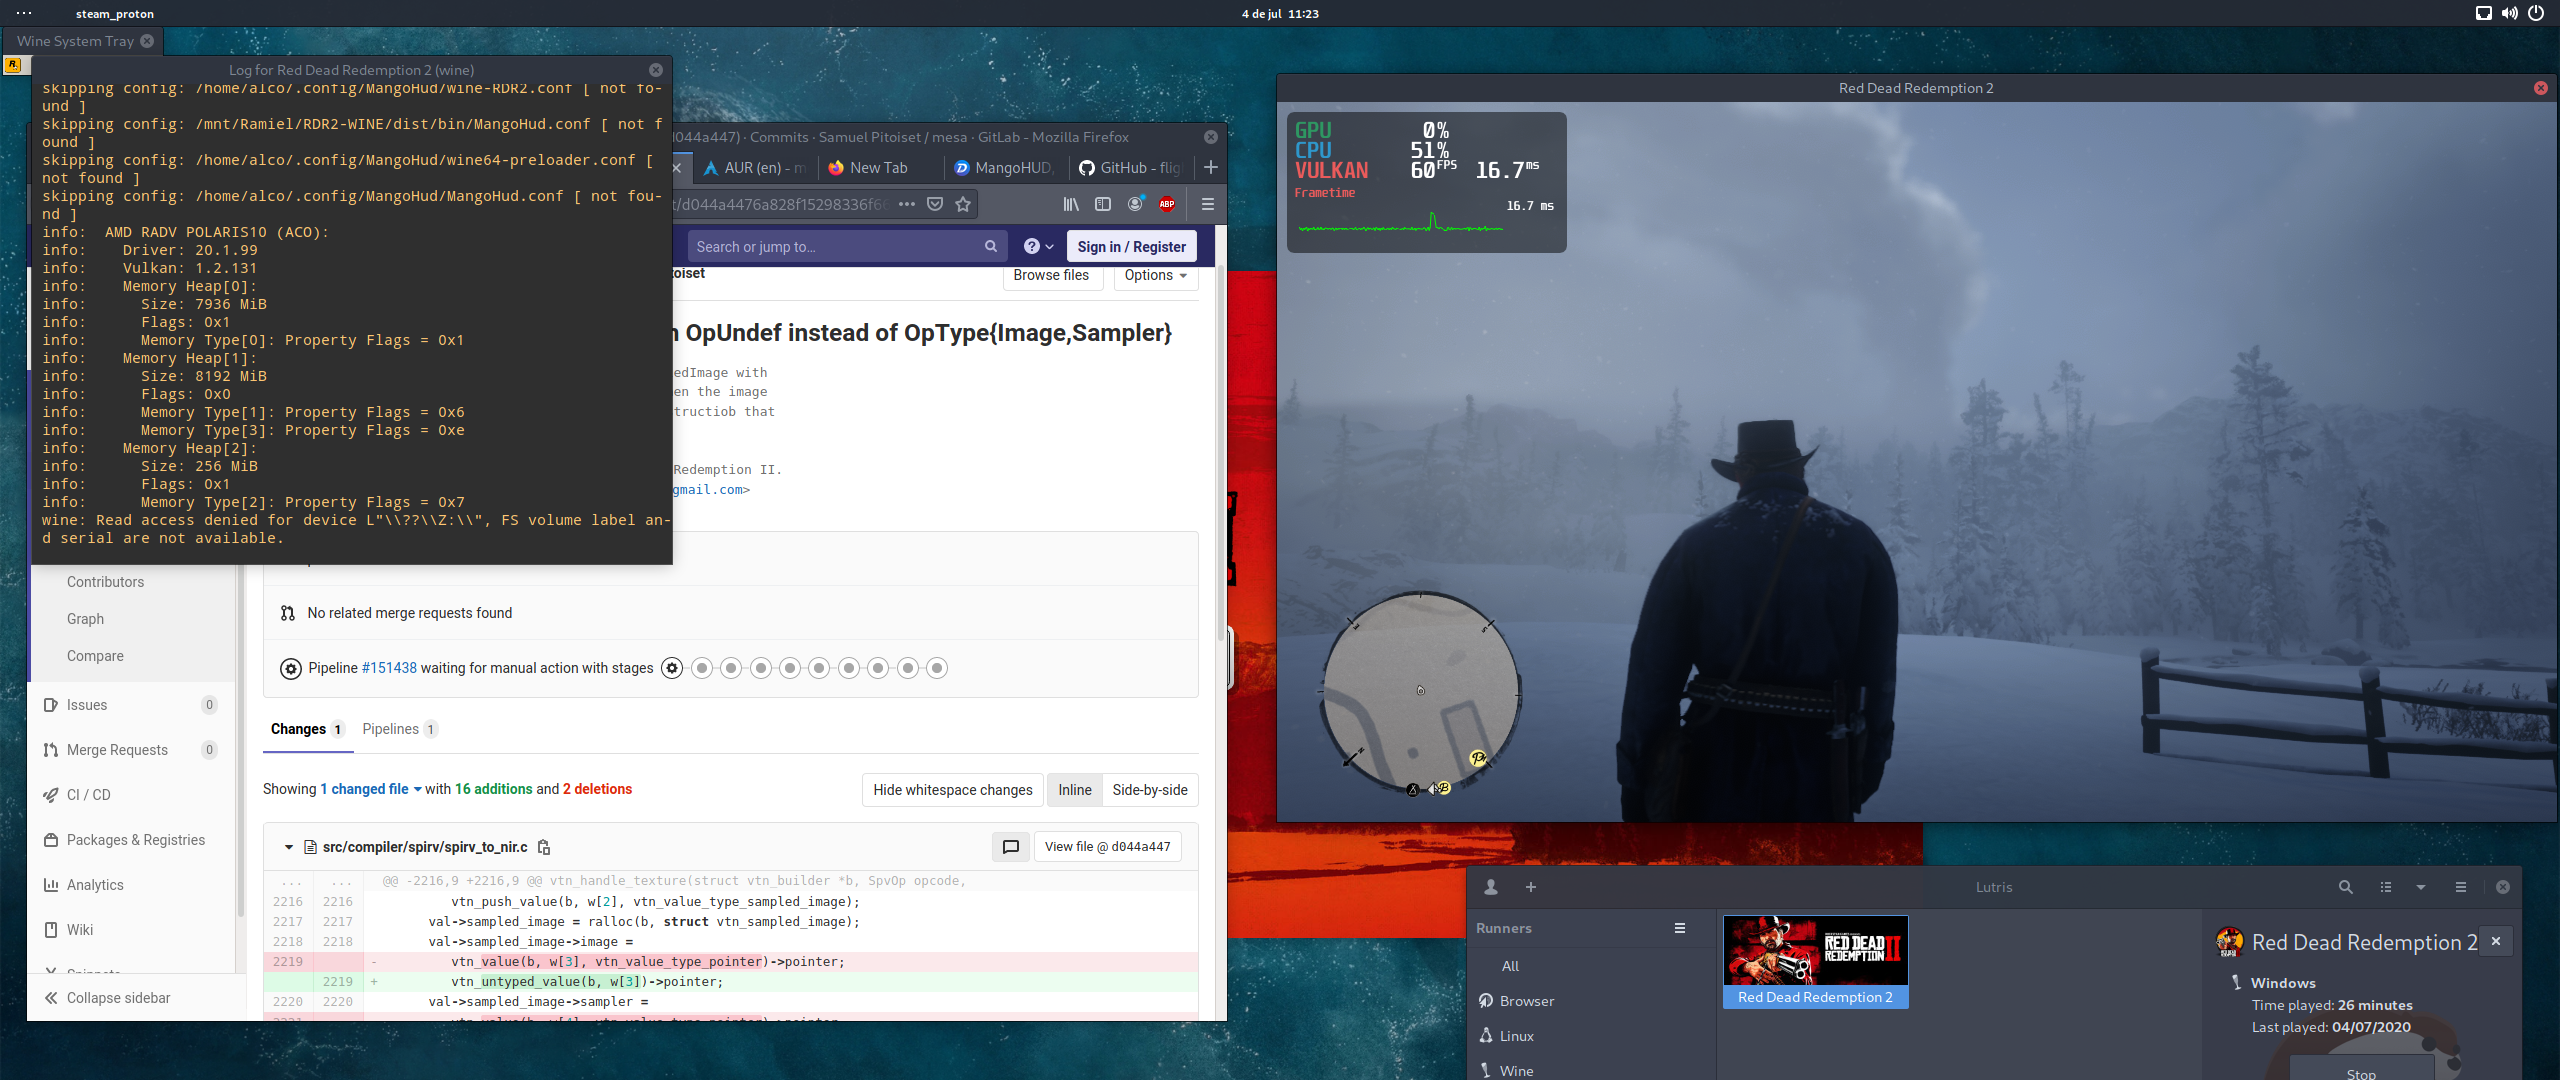
Task: Expand the Options dropdown on commit page
Action: [x=1155, y=275]
